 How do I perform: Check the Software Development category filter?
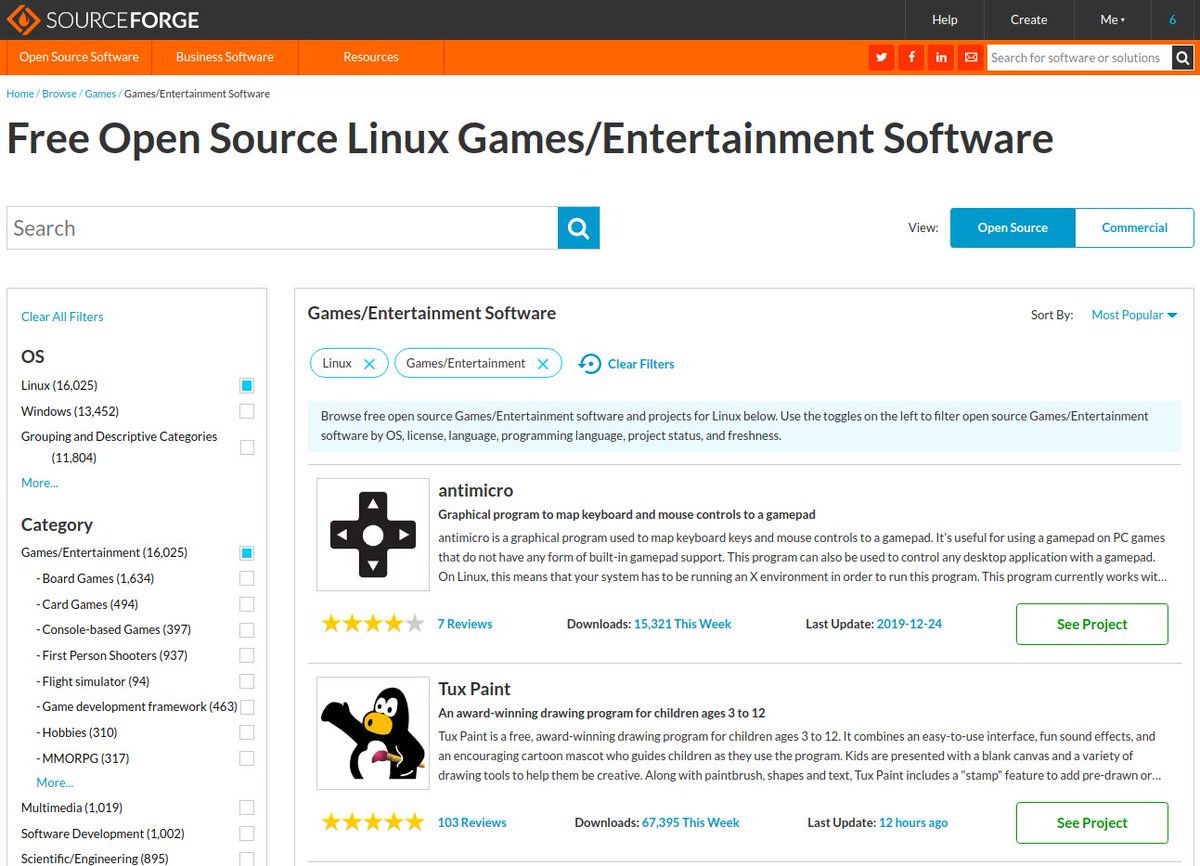click(247, 833)
